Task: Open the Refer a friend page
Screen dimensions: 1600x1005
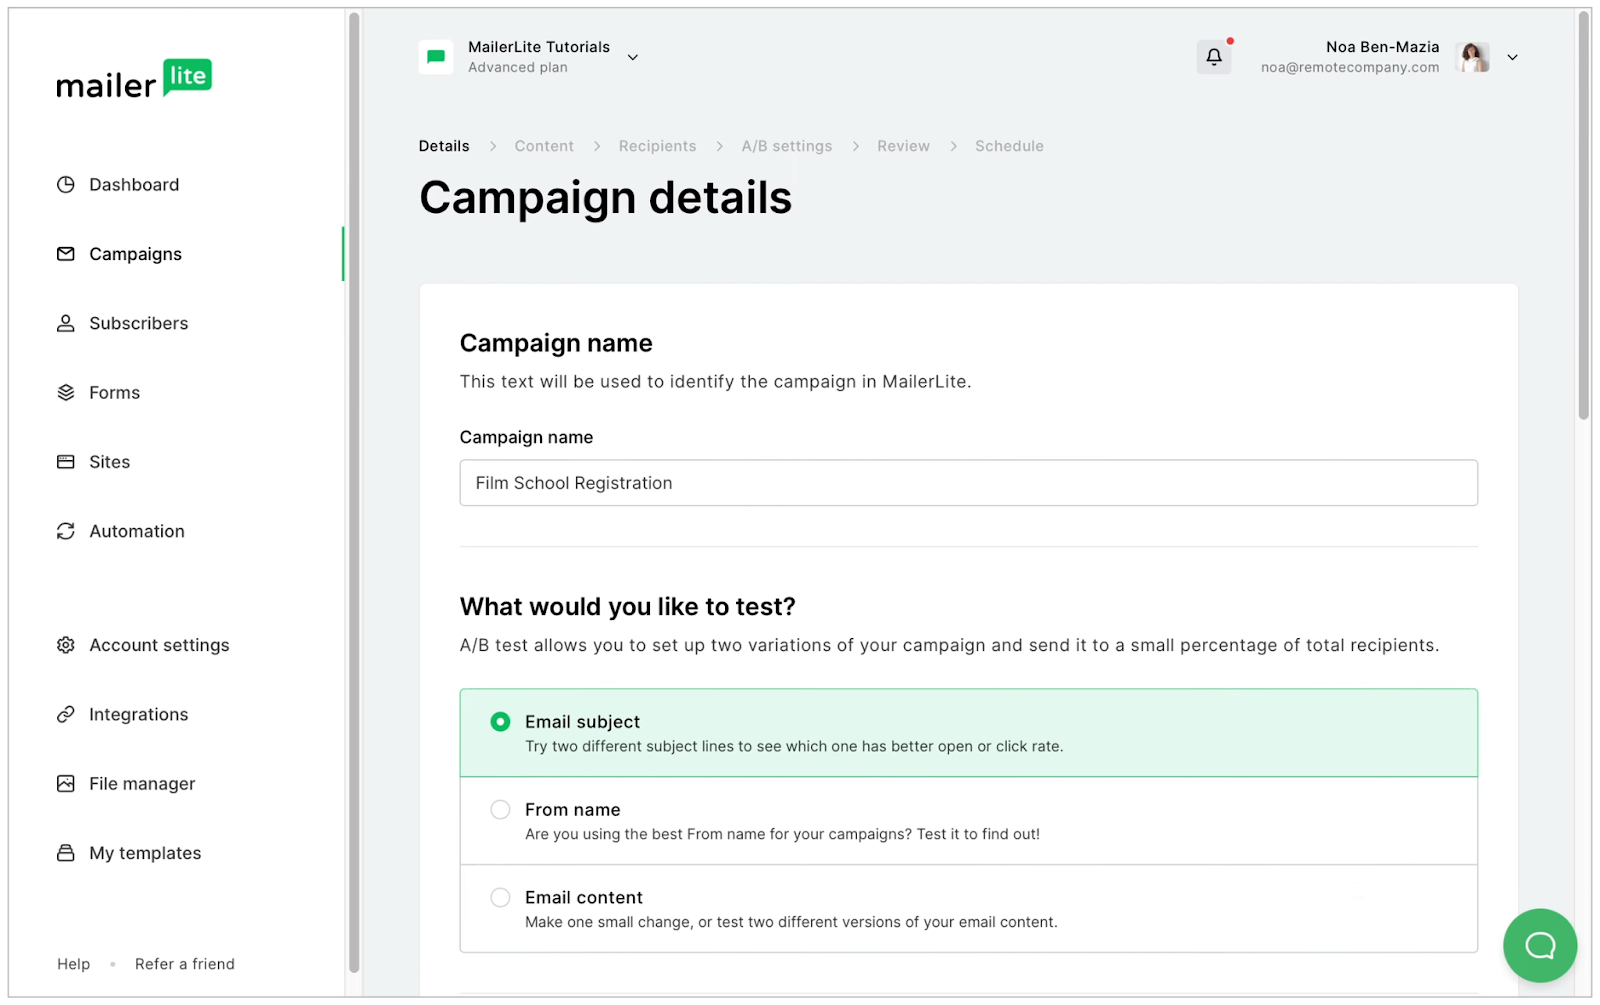Action: [x=184, y=963]
